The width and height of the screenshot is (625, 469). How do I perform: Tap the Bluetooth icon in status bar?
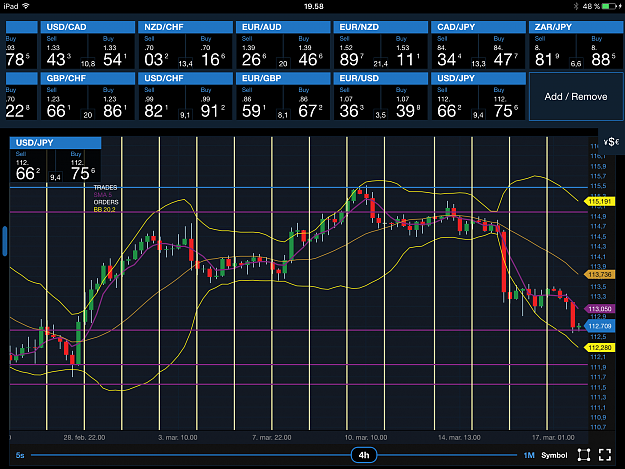pyautogui.click(x=576, y=6)
